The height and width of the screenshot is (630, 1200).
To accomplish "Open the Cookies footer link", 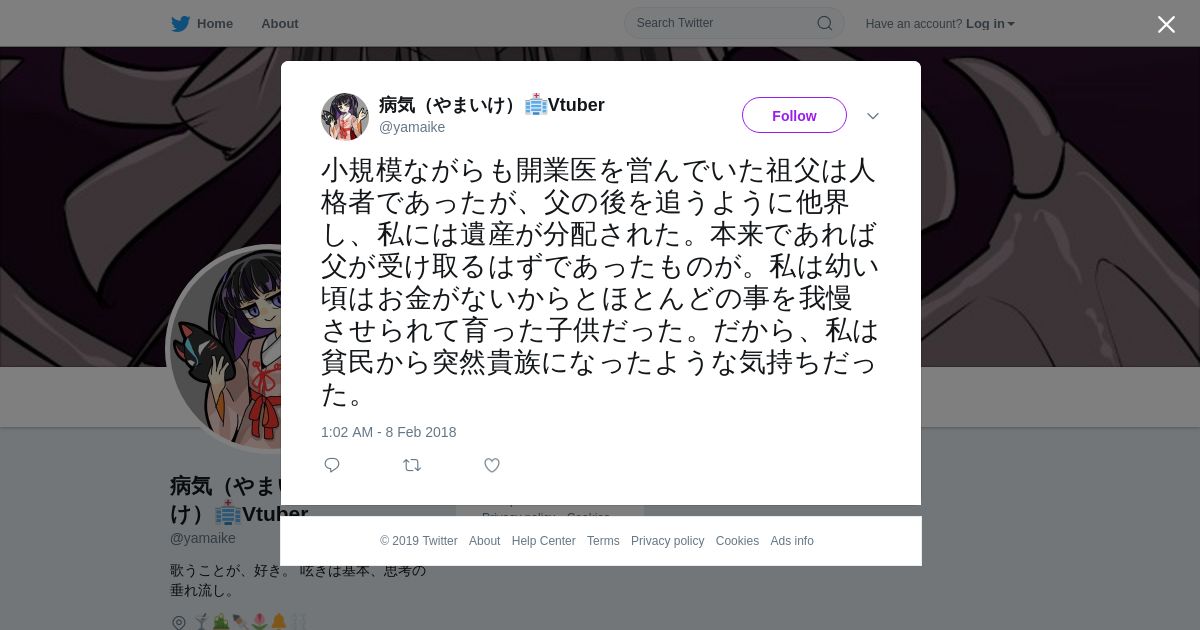I will (x=737, y=541).
